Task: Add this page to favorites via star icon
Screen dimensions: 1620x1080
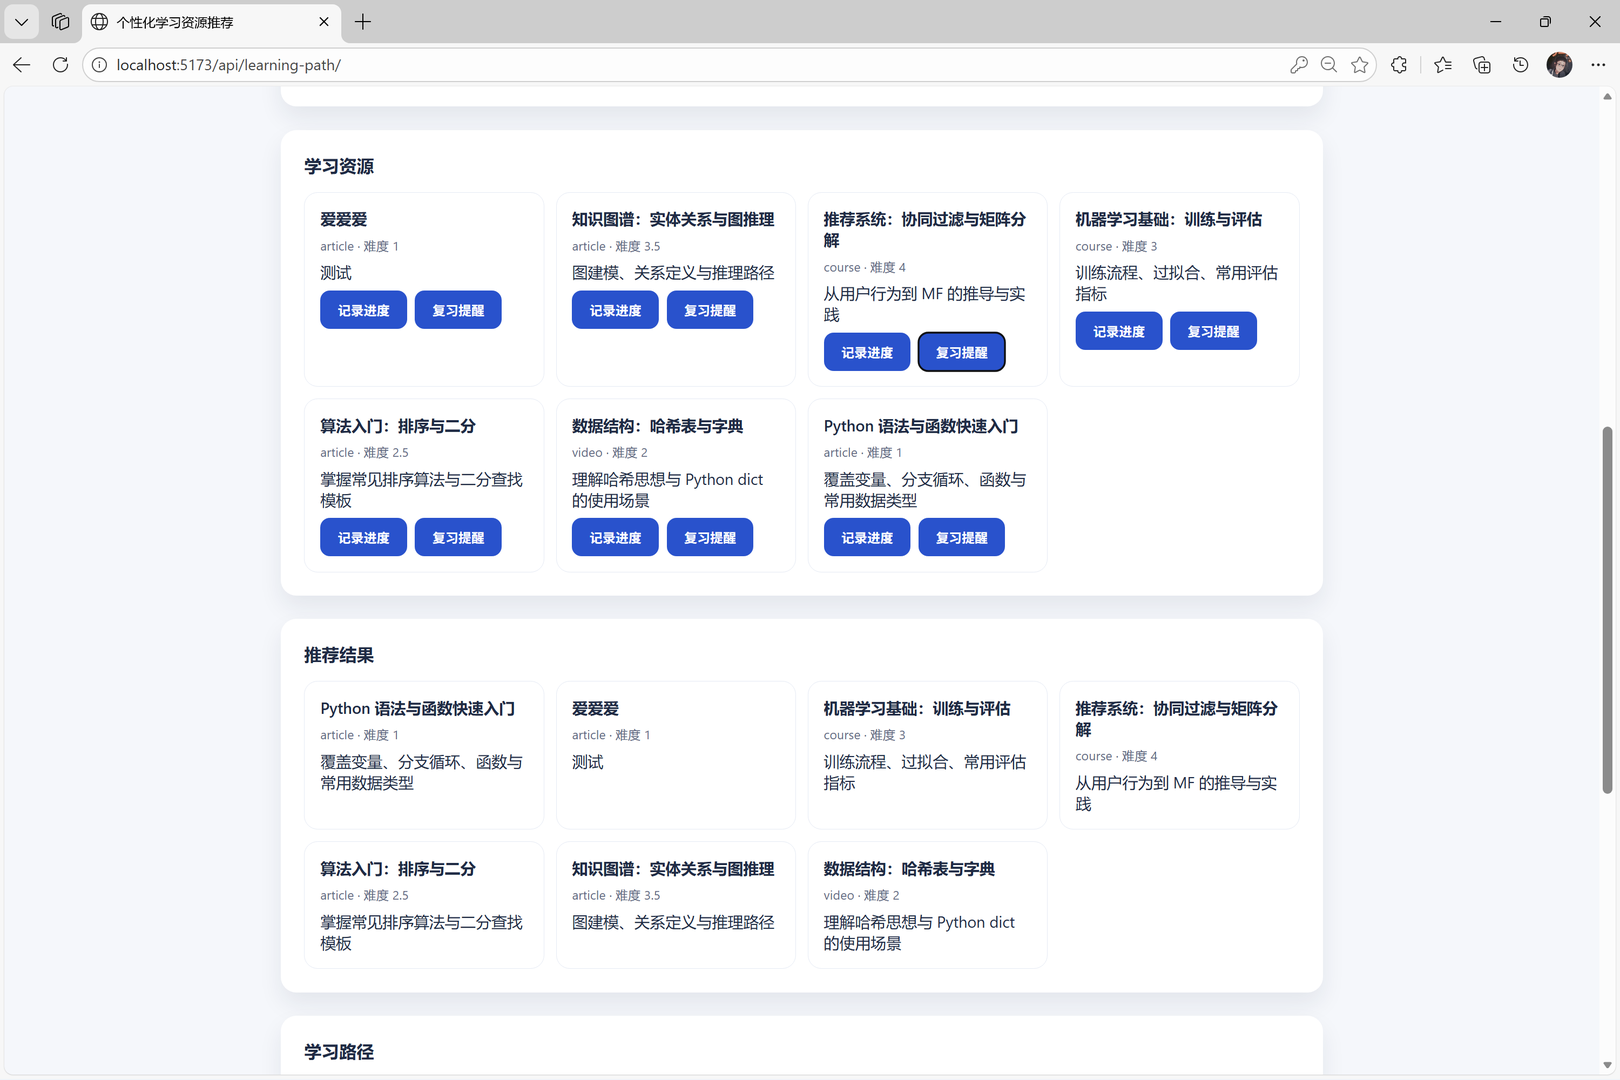Action: pos(1359,64)
